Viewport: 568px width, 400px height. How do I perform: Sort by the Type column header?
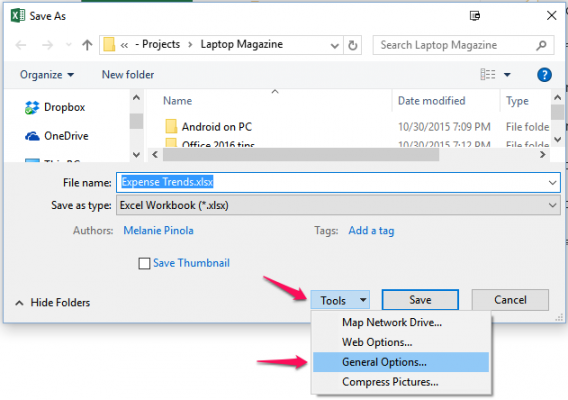click(517, 101)
